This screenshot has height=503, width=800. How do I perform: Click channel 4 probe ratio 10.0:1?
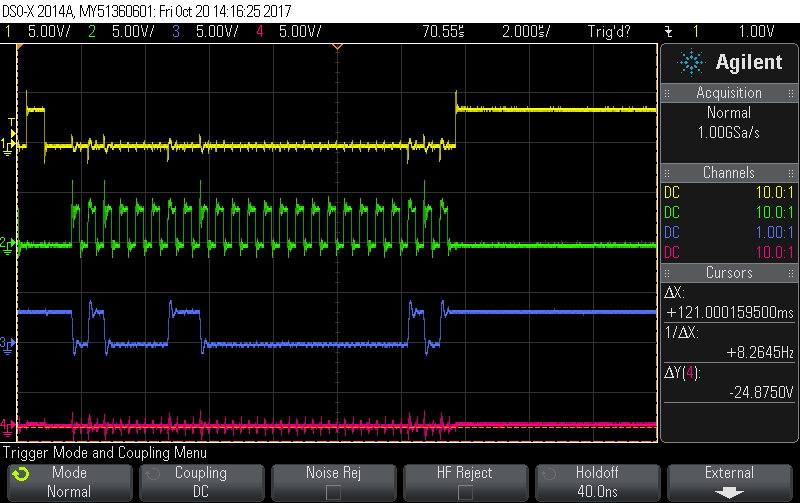[774, 252]
